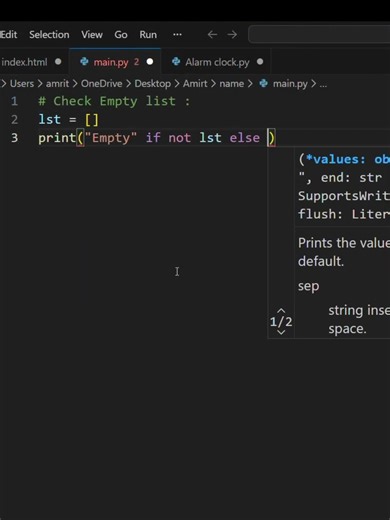
Task: Select name folder in the breadcrumb
Action: click(x=231, y=83)
